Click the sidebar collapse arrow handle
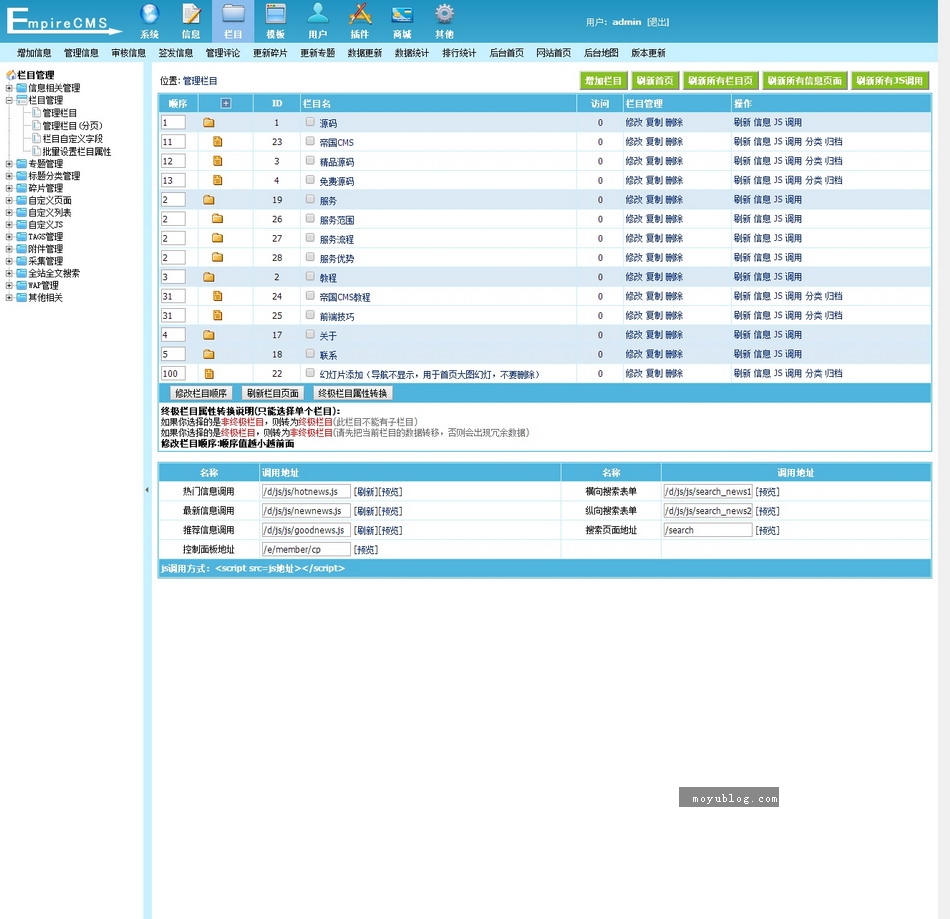Image resolution: width=950 pixels, height=919 pixels. [x=147, y=489]
